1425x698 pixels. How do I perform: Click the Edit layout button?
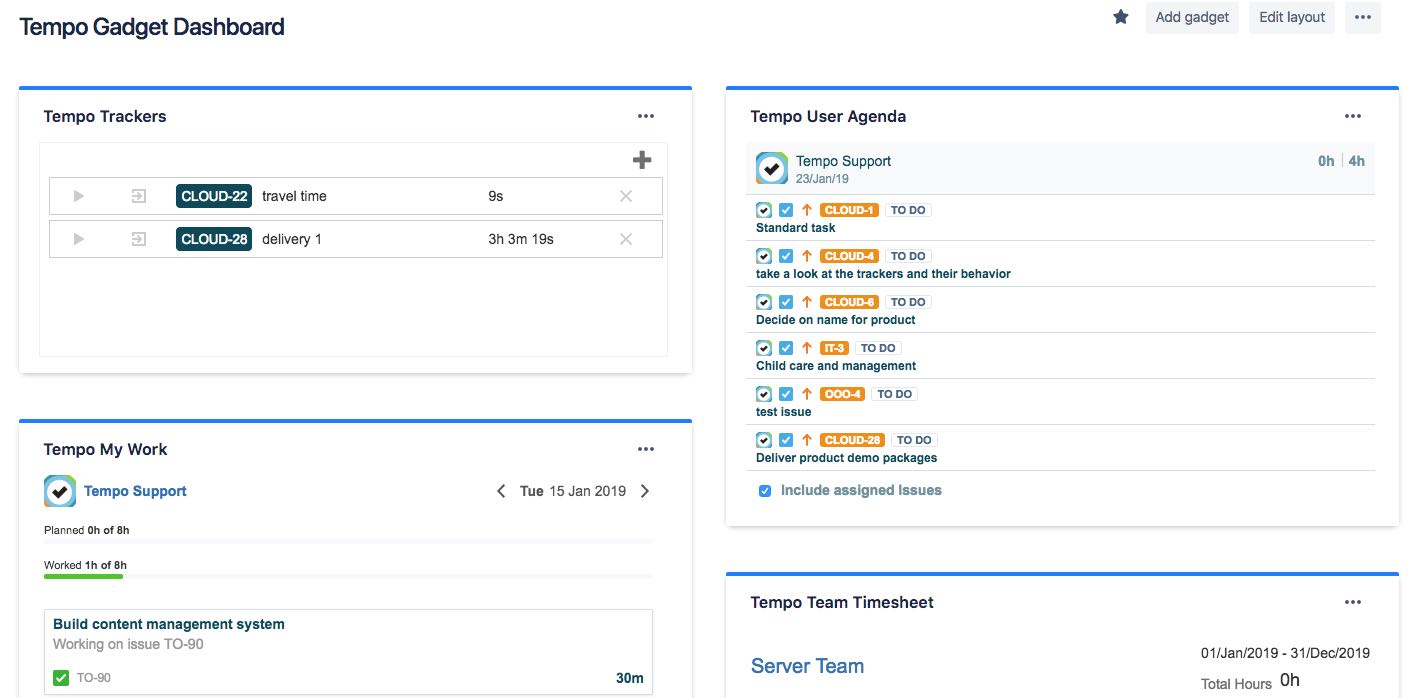pyautogui.click(x=1291, y=17)
